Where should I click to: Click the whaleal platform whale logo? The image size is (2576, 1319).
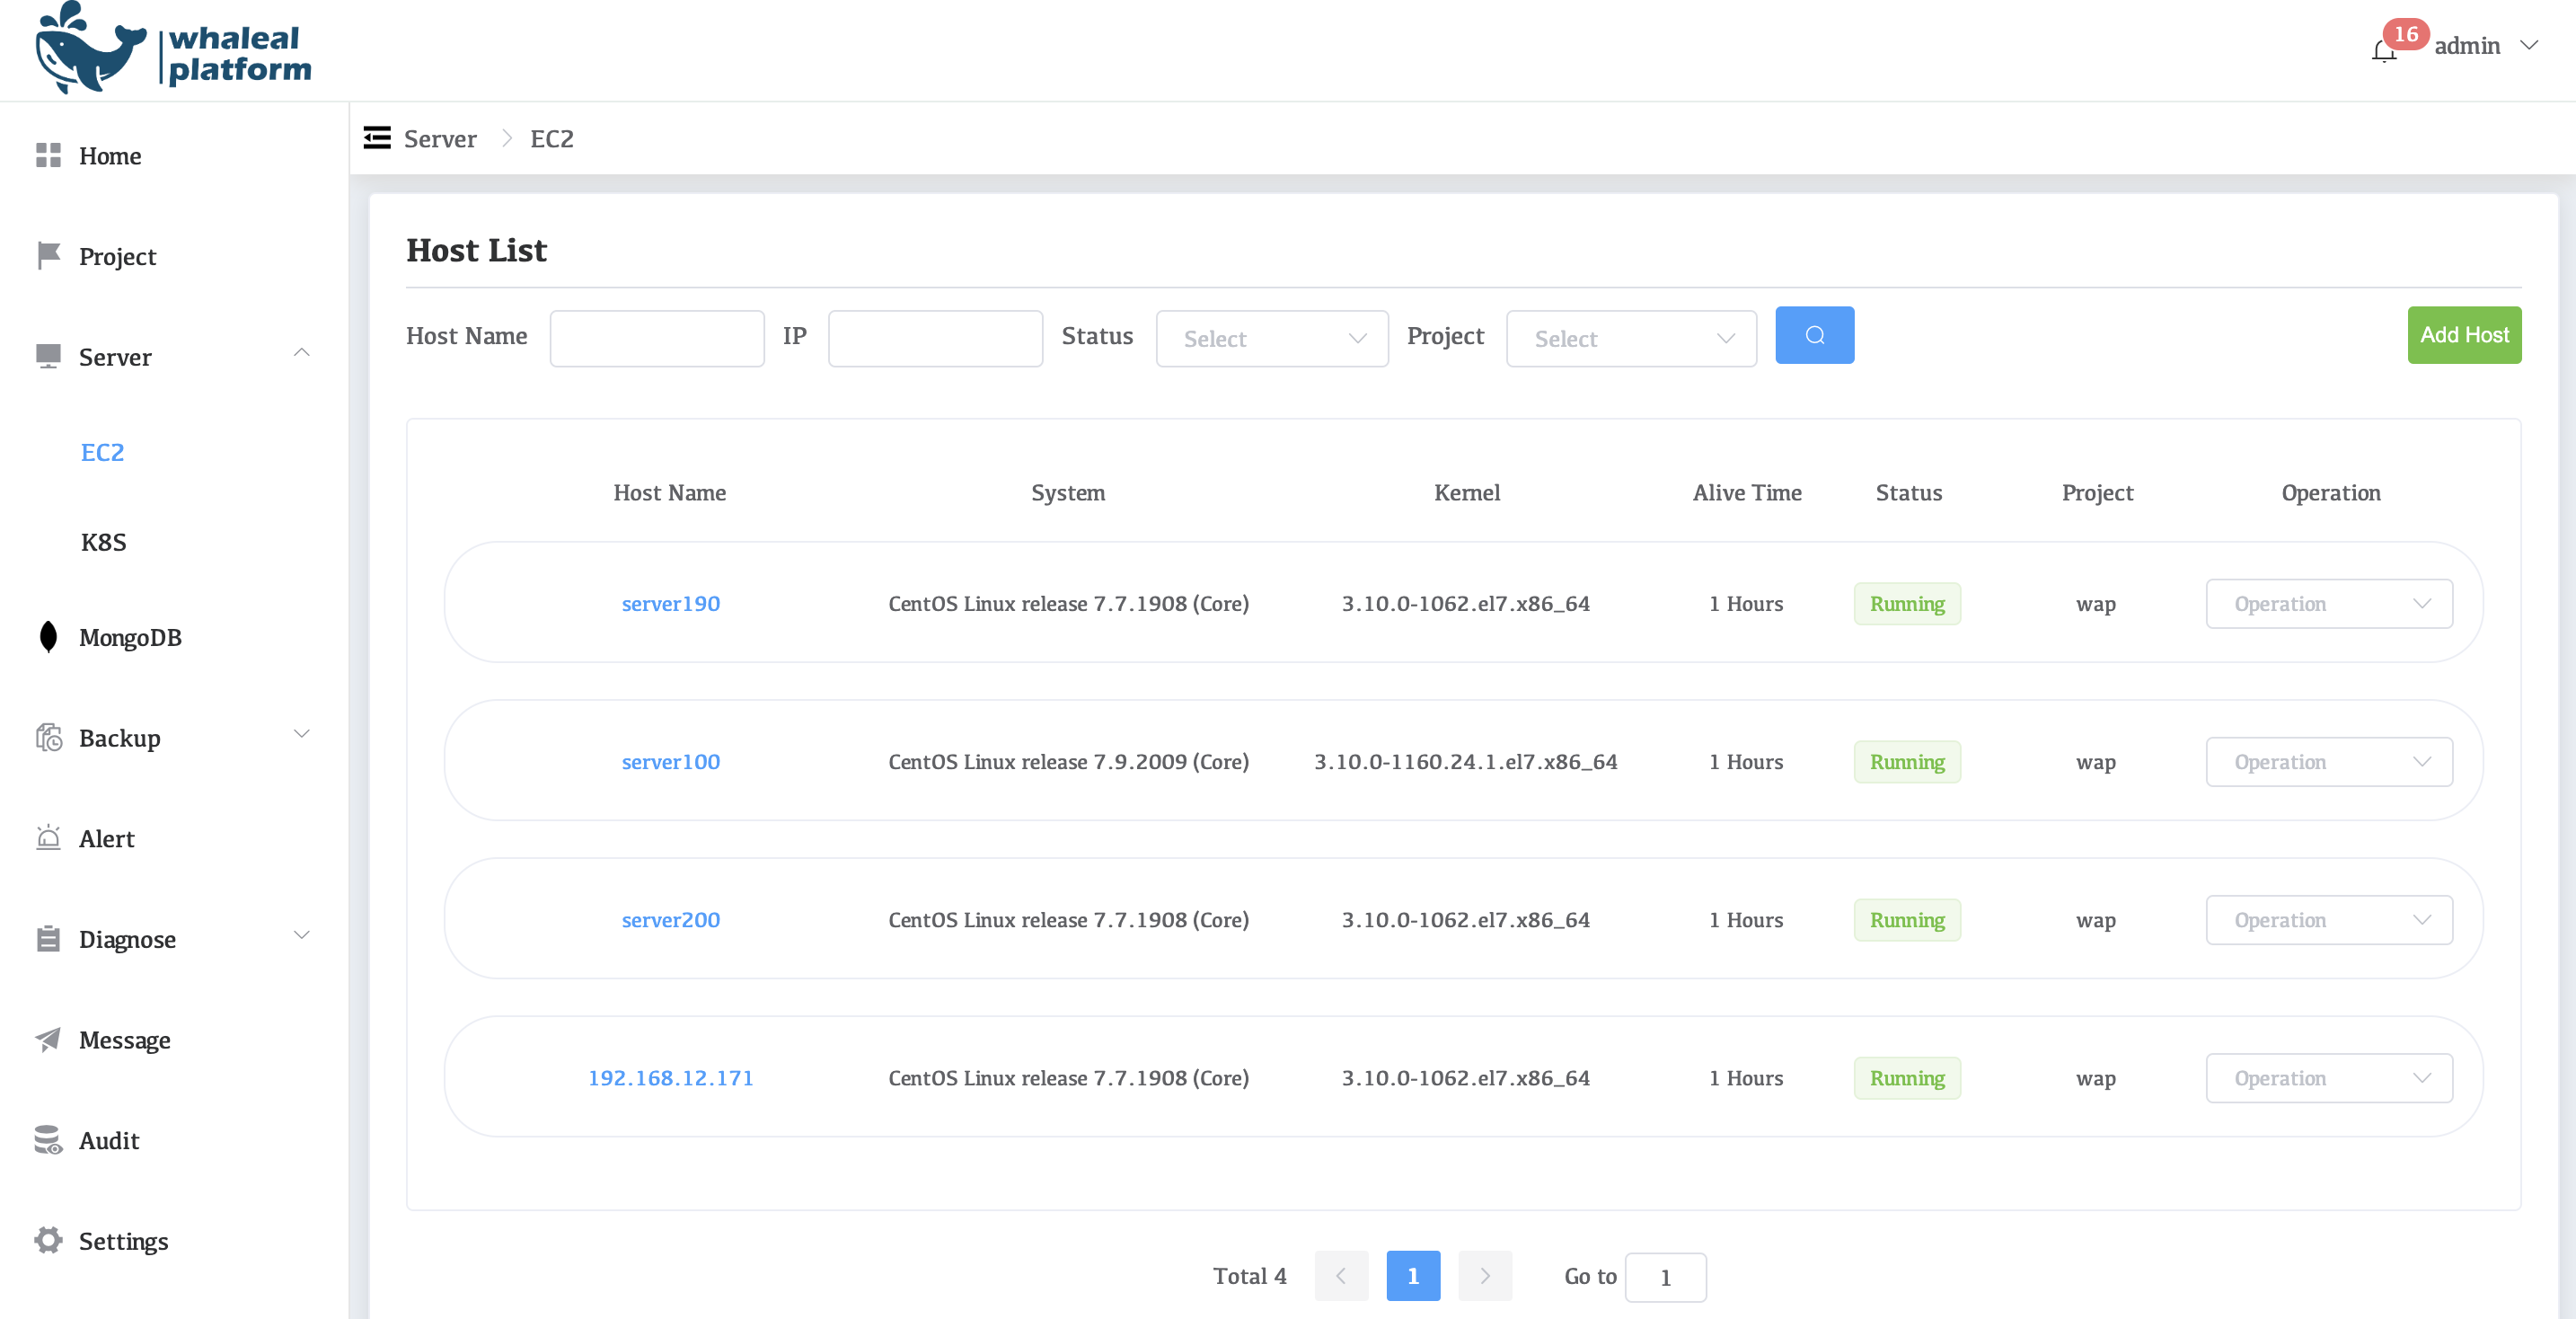click(90, 50)
